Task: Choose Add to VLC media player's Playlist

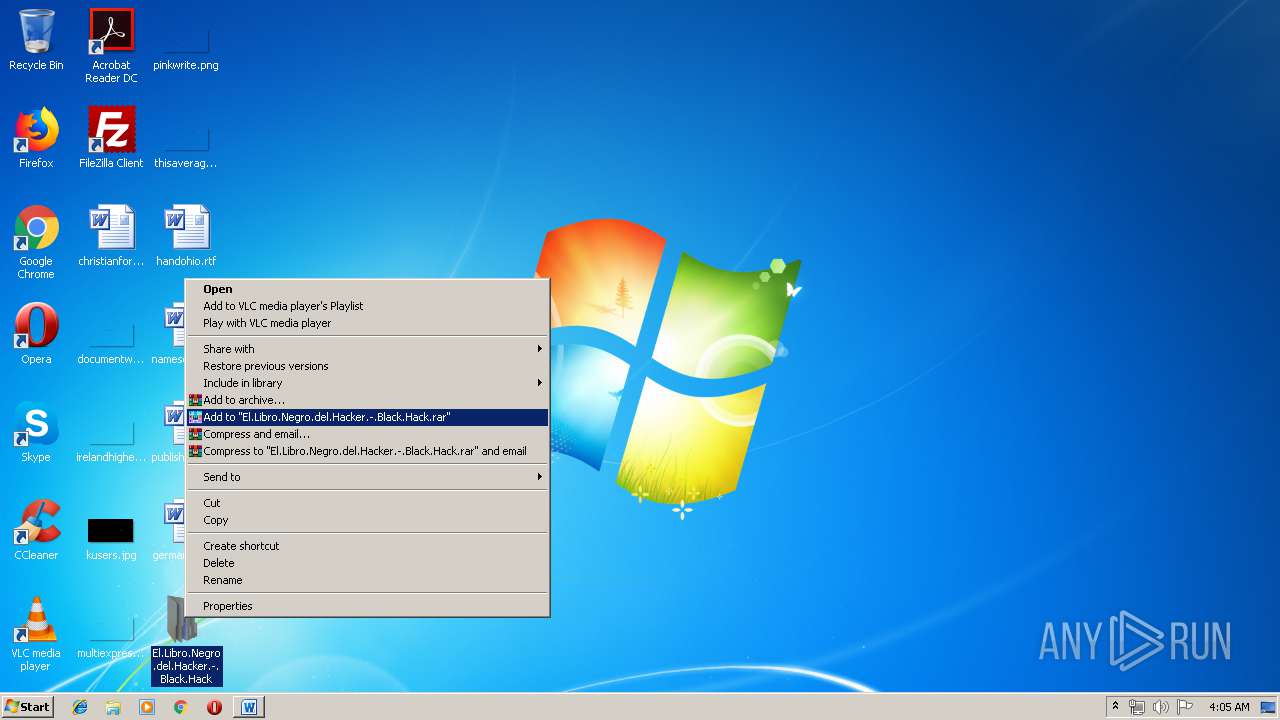Action: point(368,306)
